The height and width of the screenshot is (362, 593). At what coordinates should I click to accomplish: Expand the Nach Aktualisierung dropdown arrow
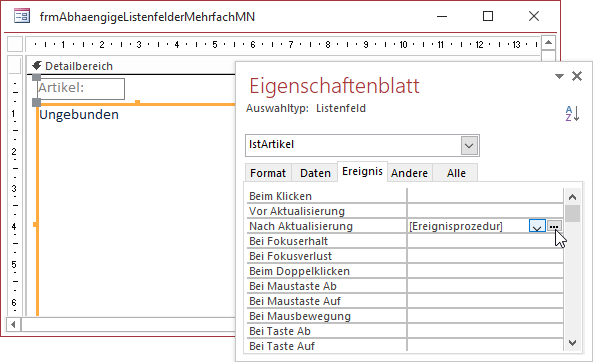[x=537, y=226]
